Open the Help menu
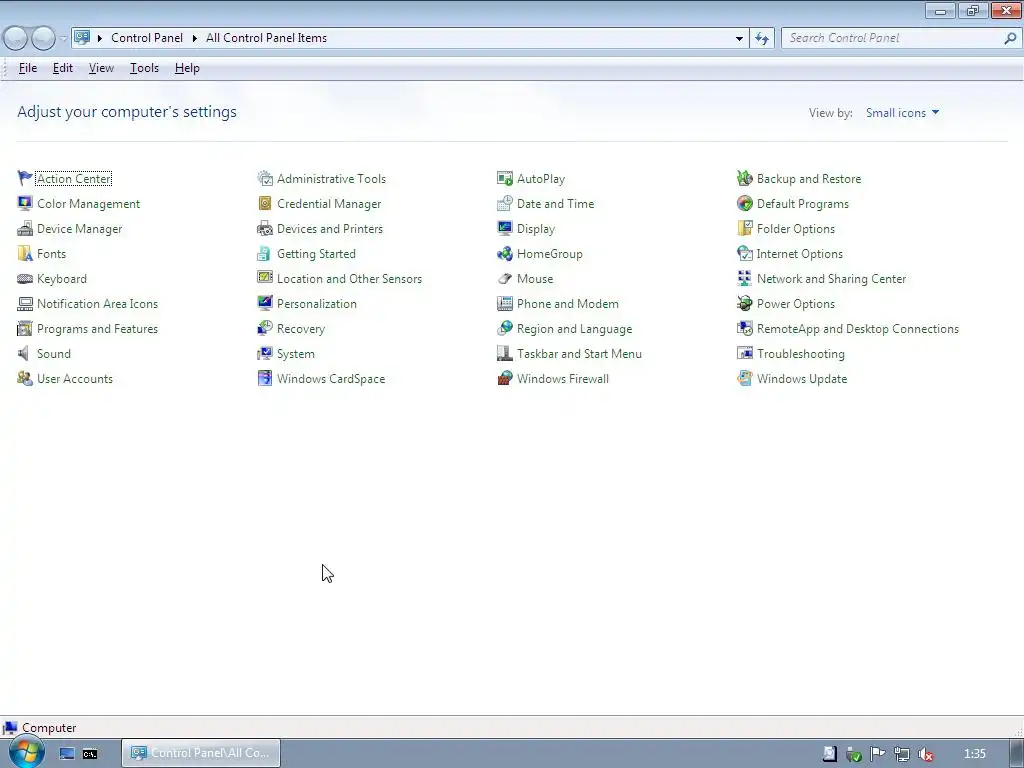 click(187, 68)
